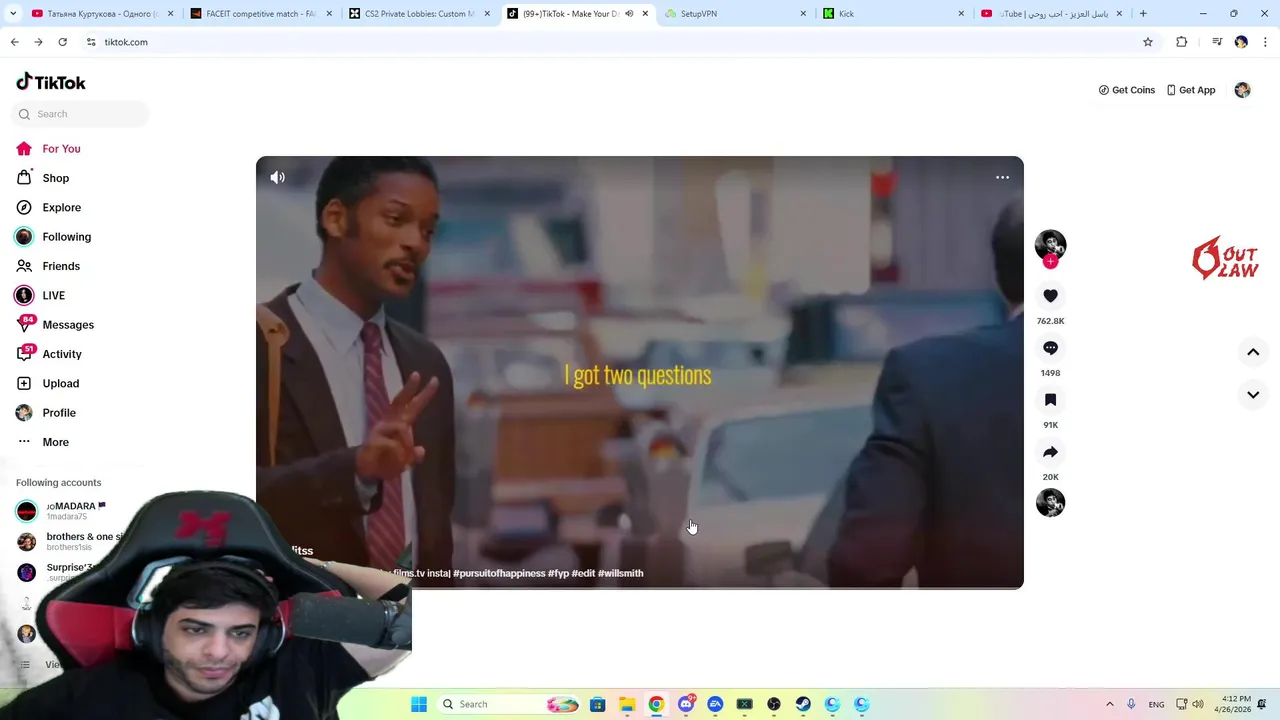Open the site information icon

point(91,42)
